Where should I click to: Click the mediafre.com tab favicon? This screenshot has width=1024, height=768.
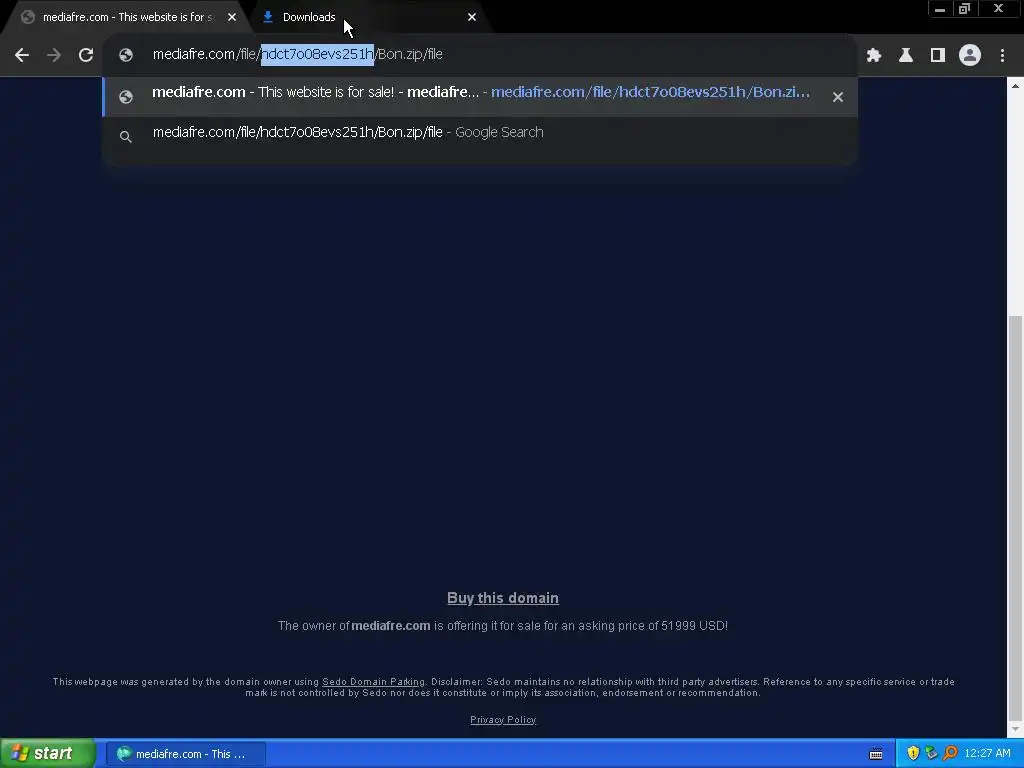[x=28, y=18]
